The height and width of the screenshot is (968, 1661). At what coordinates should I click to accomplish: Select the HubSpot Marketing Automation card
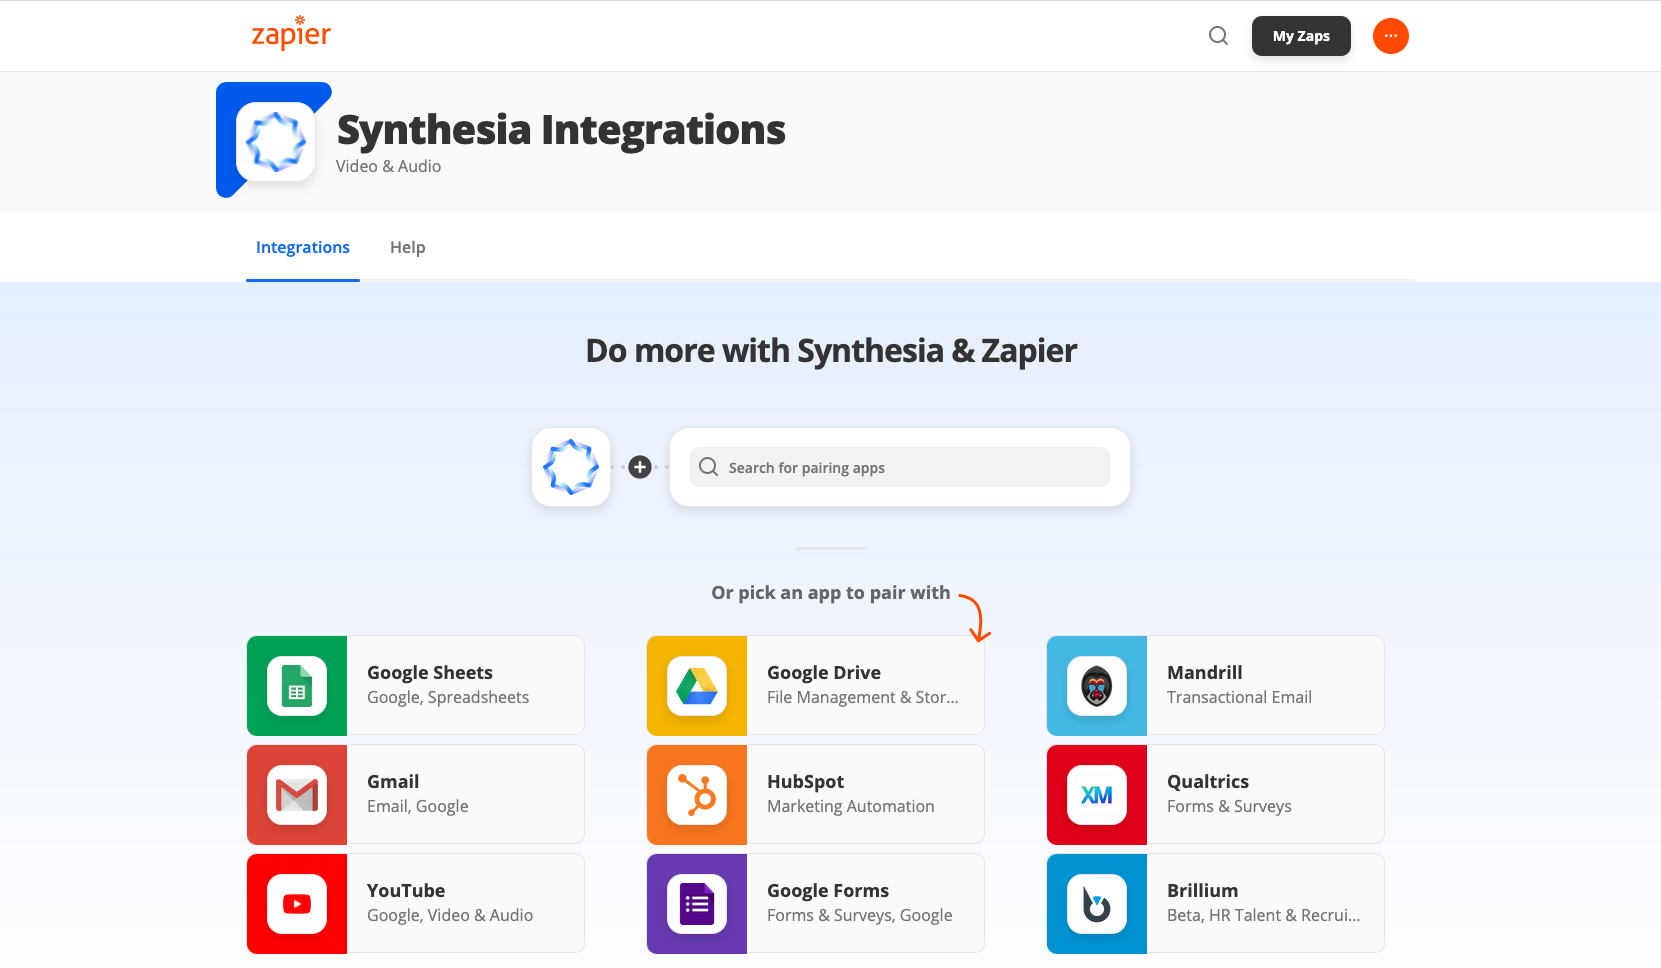(816, 794)
